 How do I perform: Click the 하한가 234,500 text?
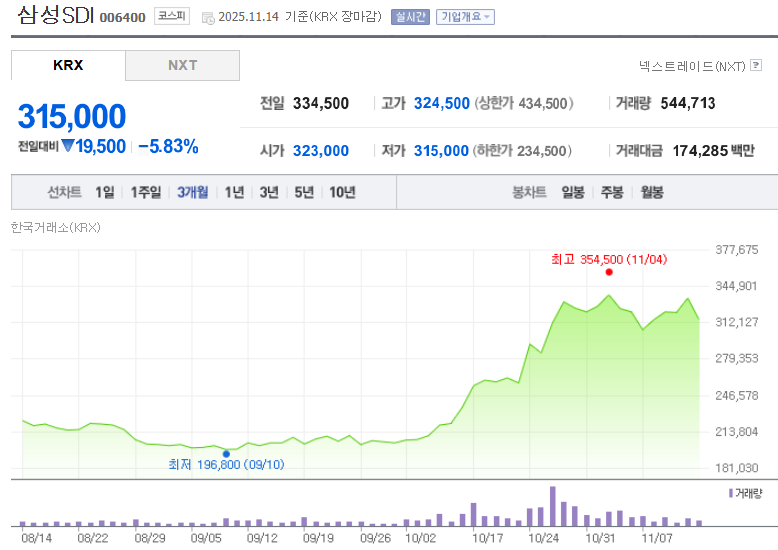coord(522,150)
